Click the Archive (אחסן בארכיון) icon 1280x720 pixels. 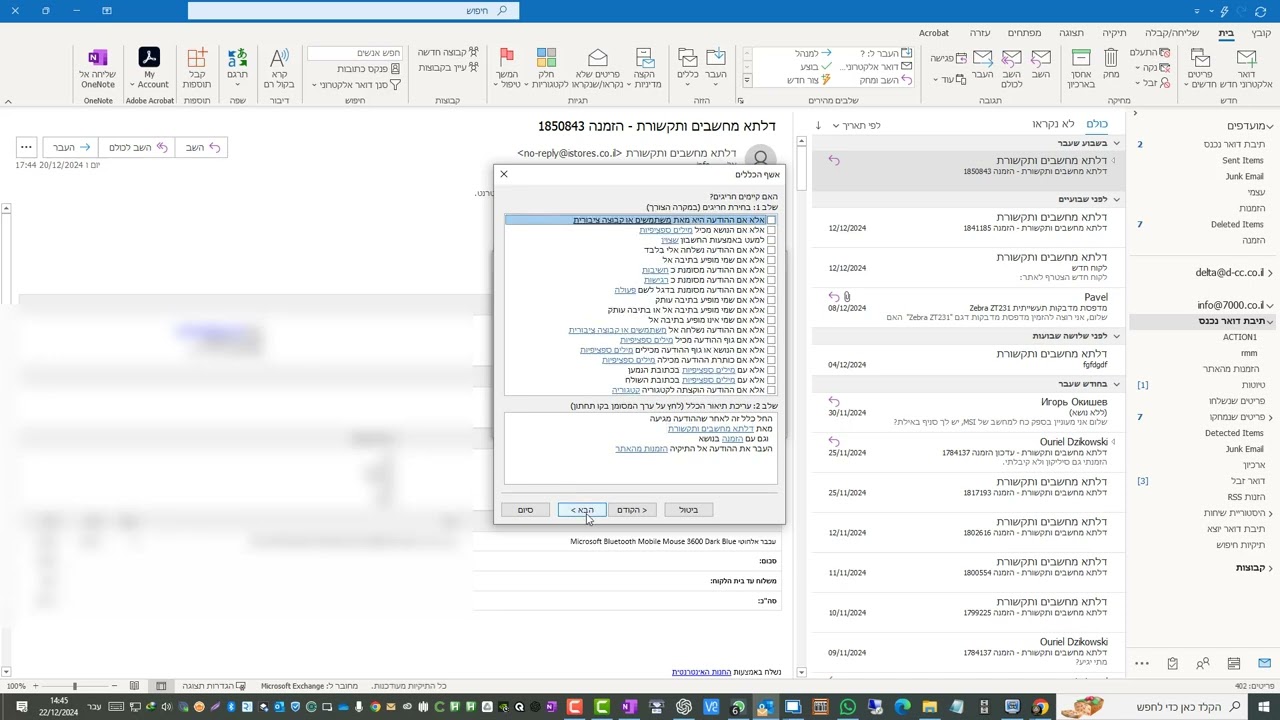[1081, 59]
